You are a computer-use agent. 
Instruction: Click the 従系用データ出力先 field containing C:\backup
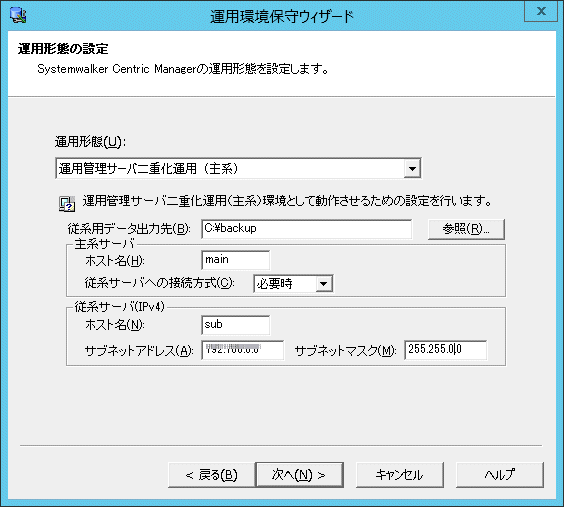tap(306, 229)
